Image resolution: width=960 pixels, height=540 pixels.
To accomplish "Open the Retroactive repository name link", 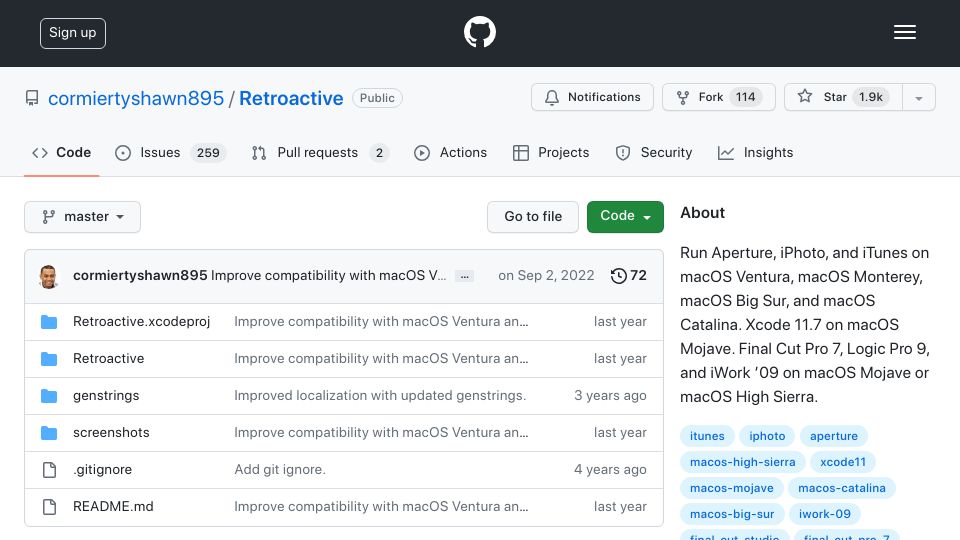I will pos(291,98).
